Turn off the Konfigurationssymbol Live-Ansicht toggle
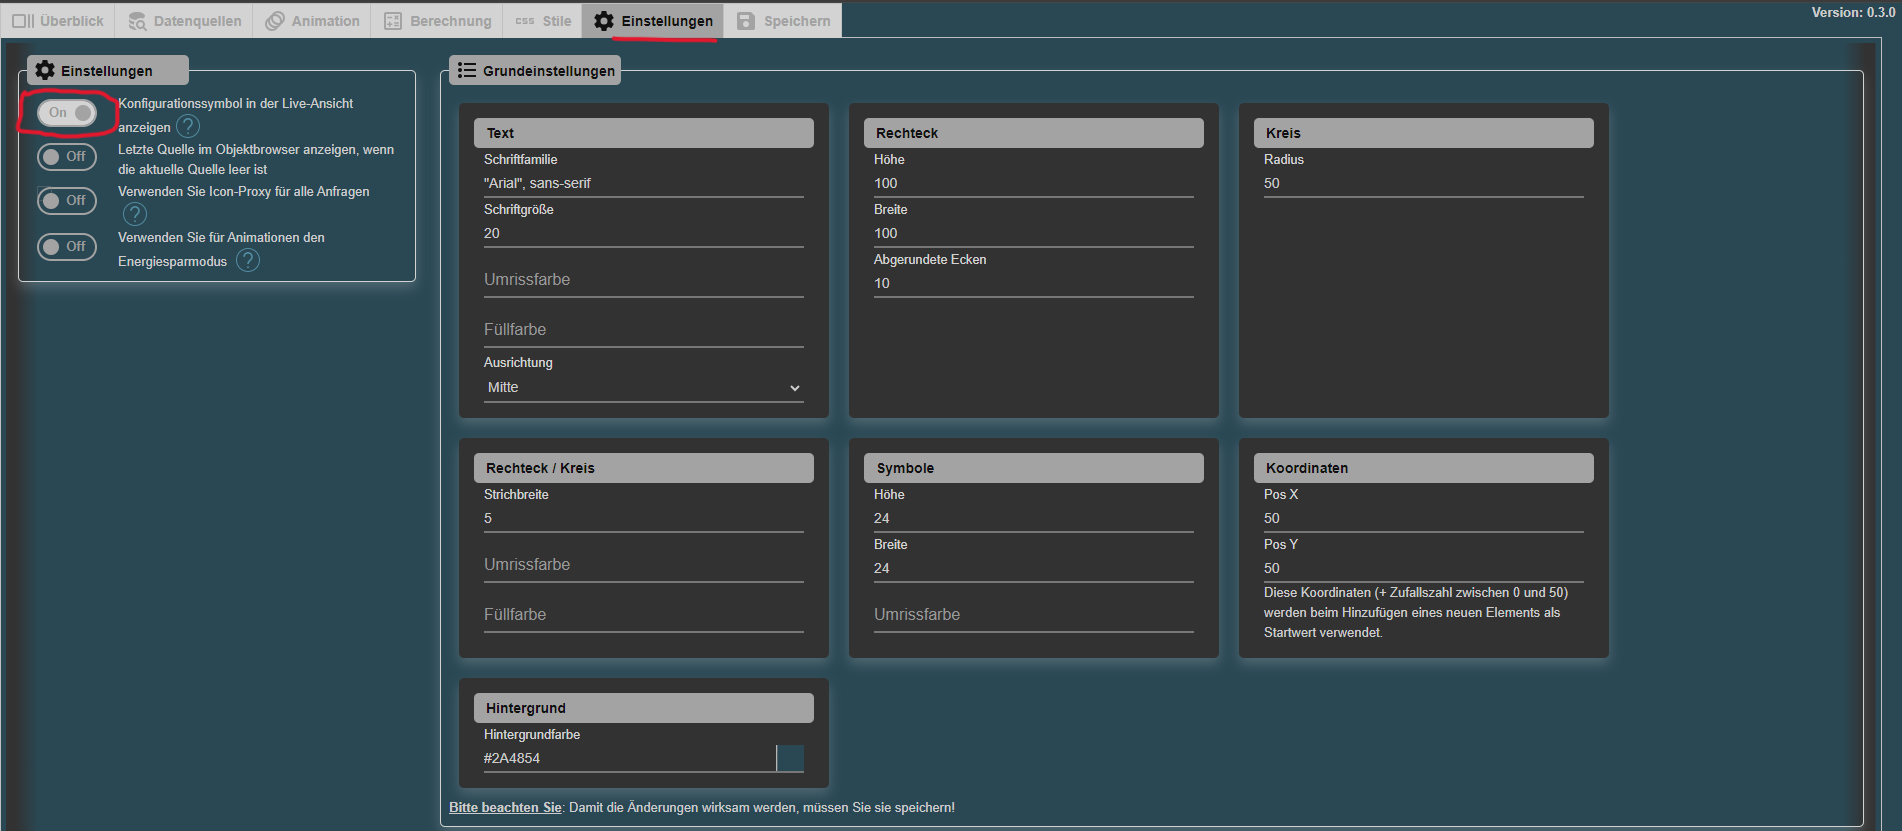Image resolution: width=1902 pixels, height=831 pixels. click(x=67, y=113)
